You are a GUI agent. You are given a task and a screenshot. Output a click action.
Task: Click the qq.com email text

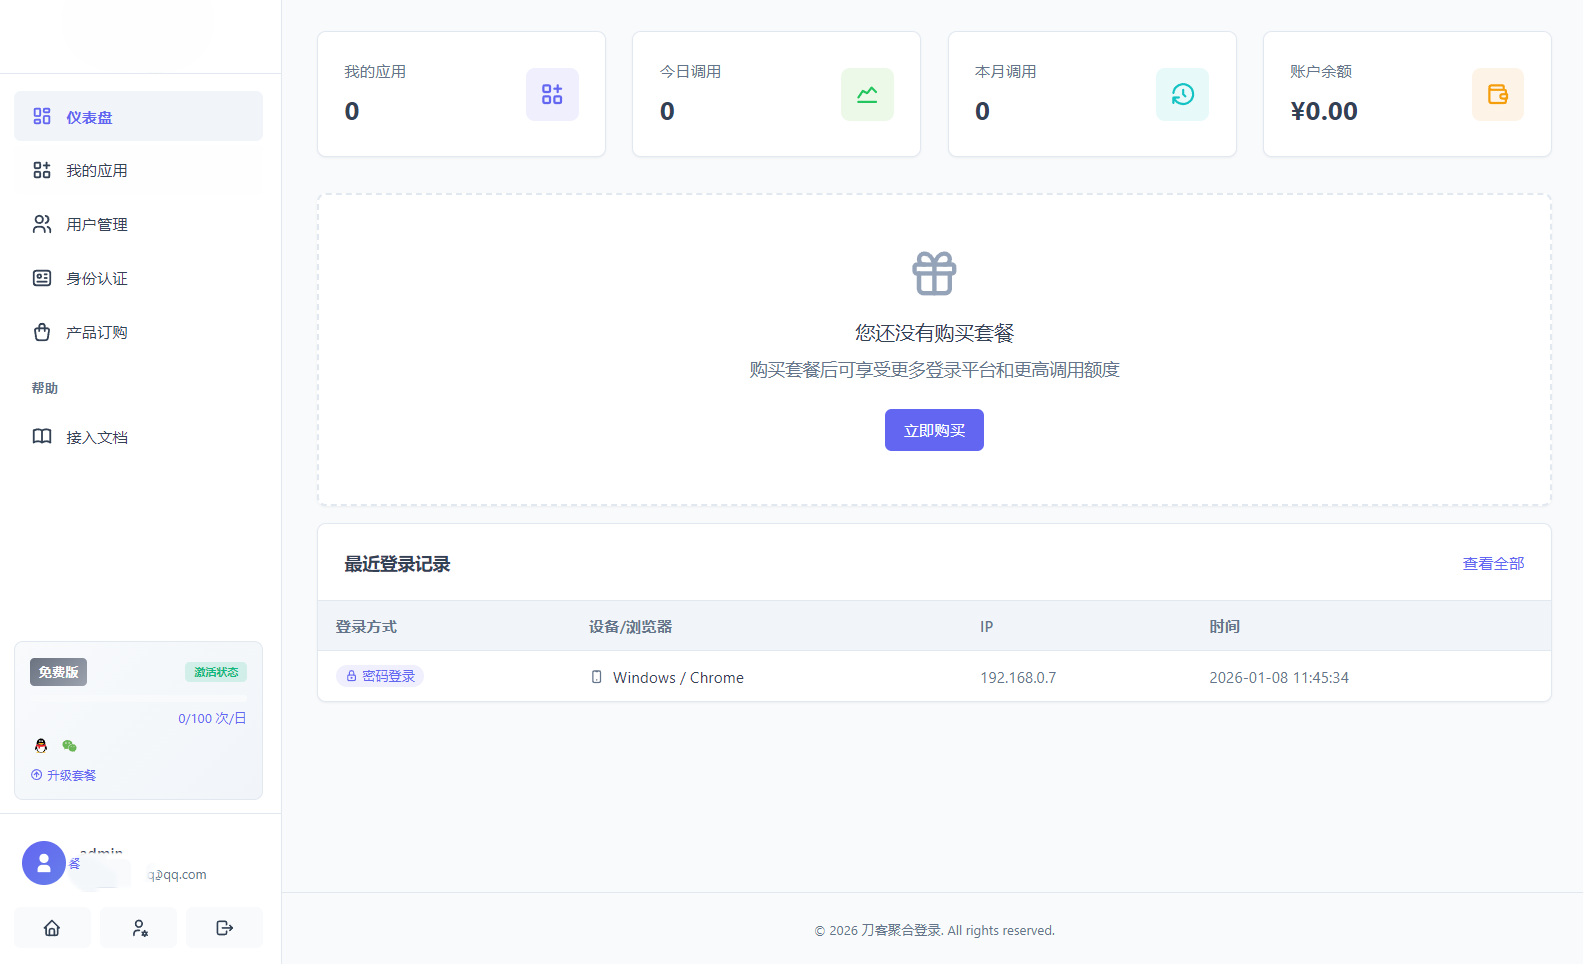click(178, 875)
